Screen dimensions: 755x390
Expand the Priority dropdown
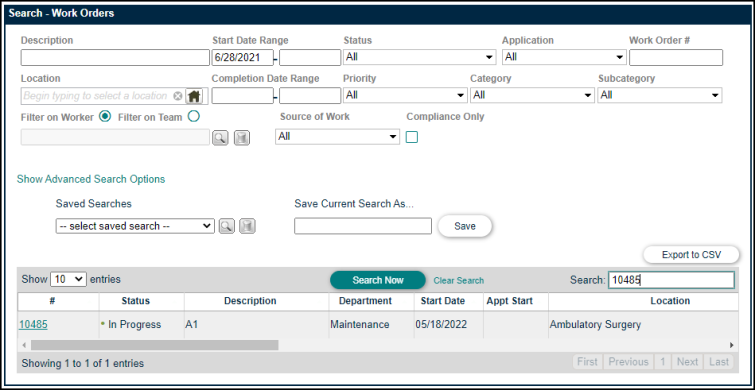pos(405,95)
